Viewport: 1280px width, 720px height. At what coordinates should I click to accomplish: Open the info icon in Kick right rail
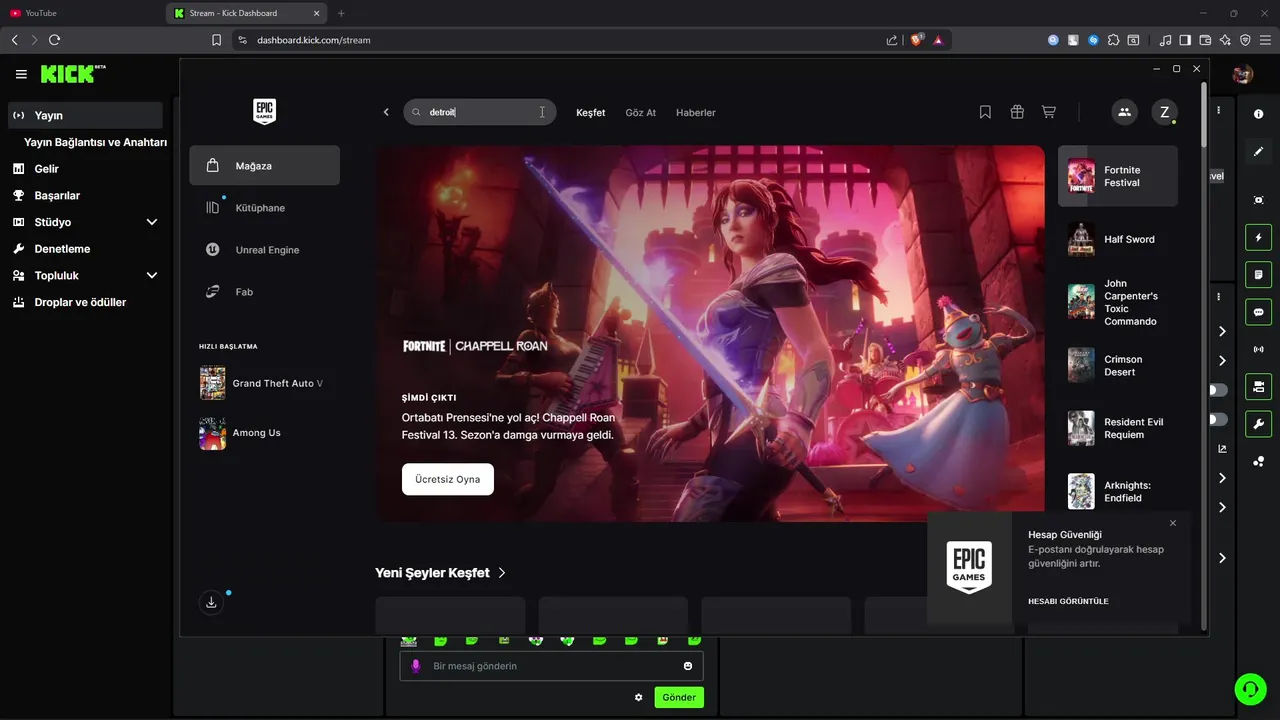(1258, 114)
